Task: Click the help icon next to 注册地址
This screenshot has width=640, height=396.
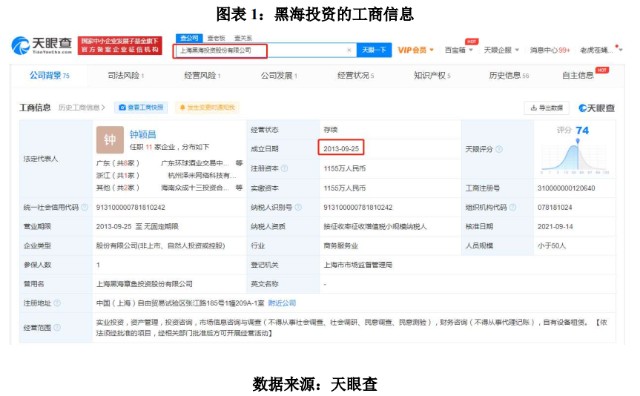Action: [57, 303]
